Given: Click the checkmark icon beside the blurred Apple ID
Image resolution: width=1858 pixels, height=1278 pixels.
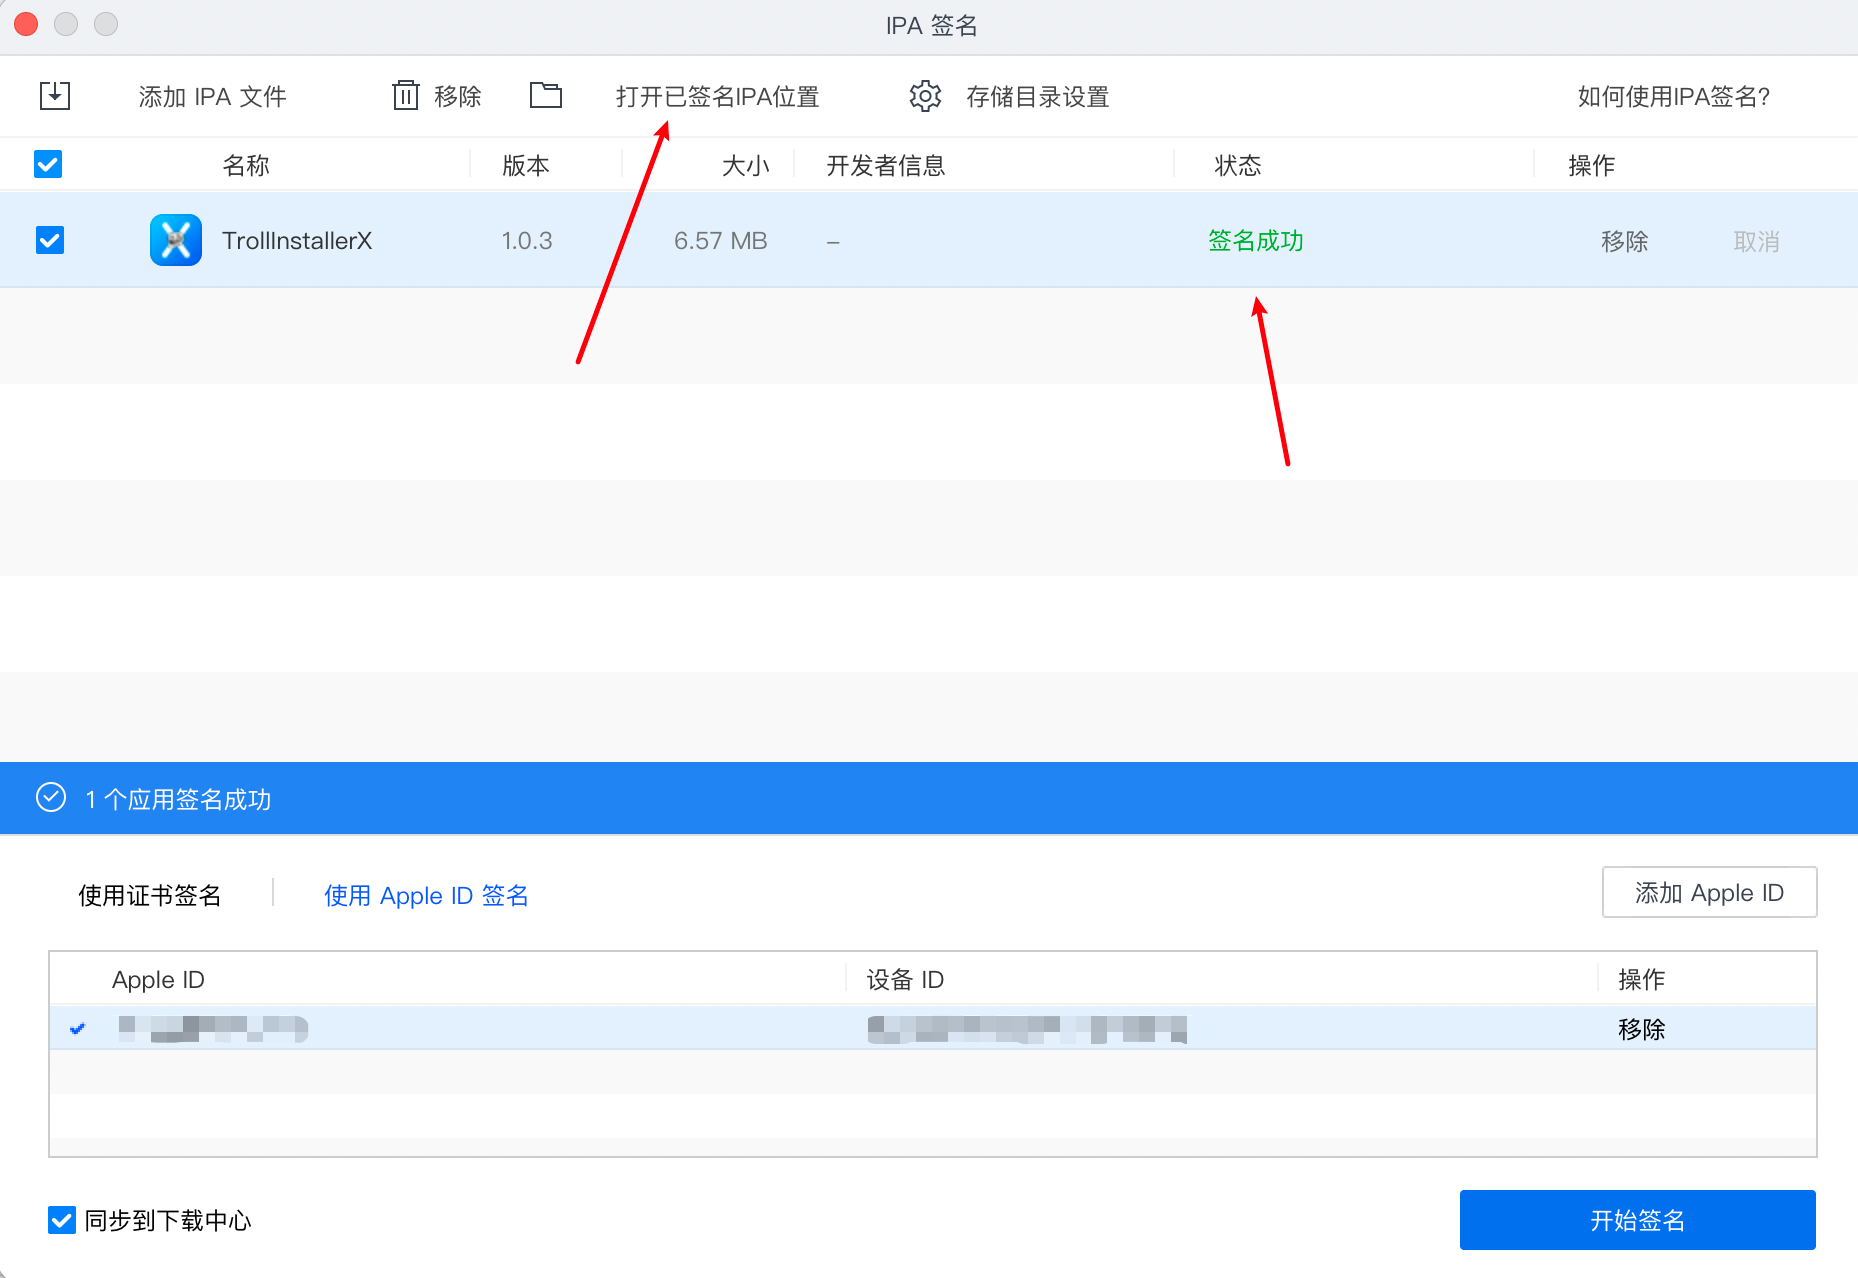Looking at the screenshot, I should tap(77, 1028).
